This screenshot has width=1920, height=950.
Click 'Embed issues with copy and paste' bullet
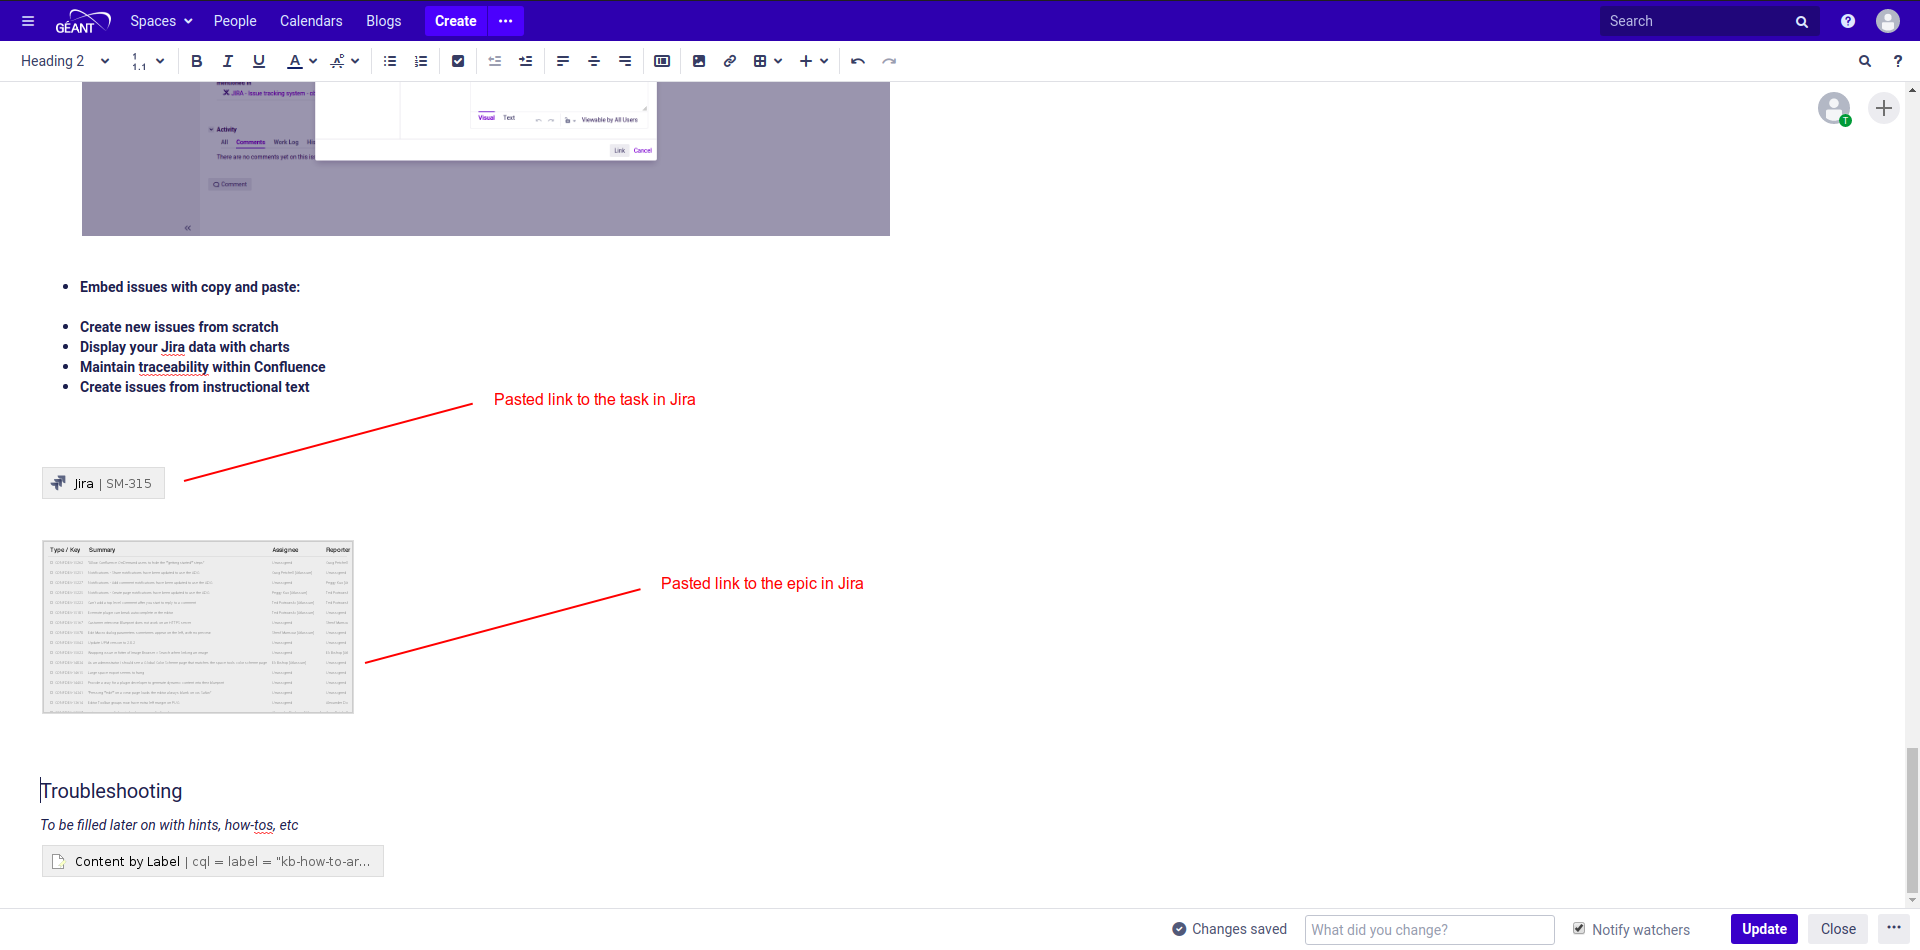[x=190, y=287]
